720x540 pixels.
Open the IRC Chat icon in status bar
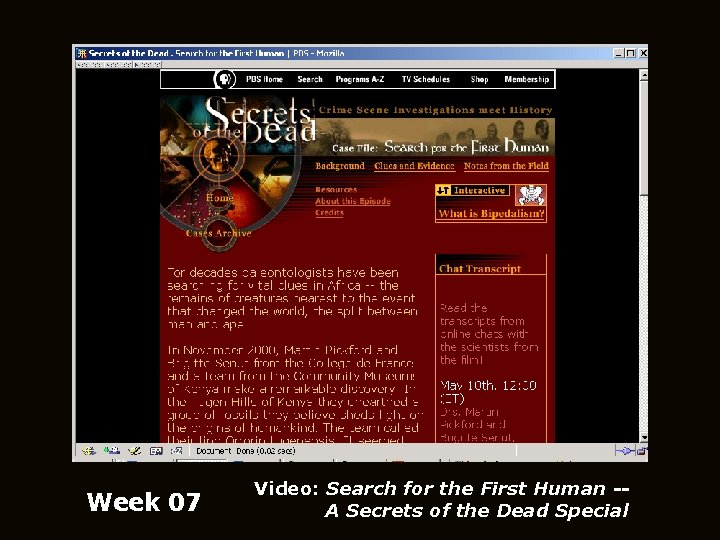tap(177, 451)
